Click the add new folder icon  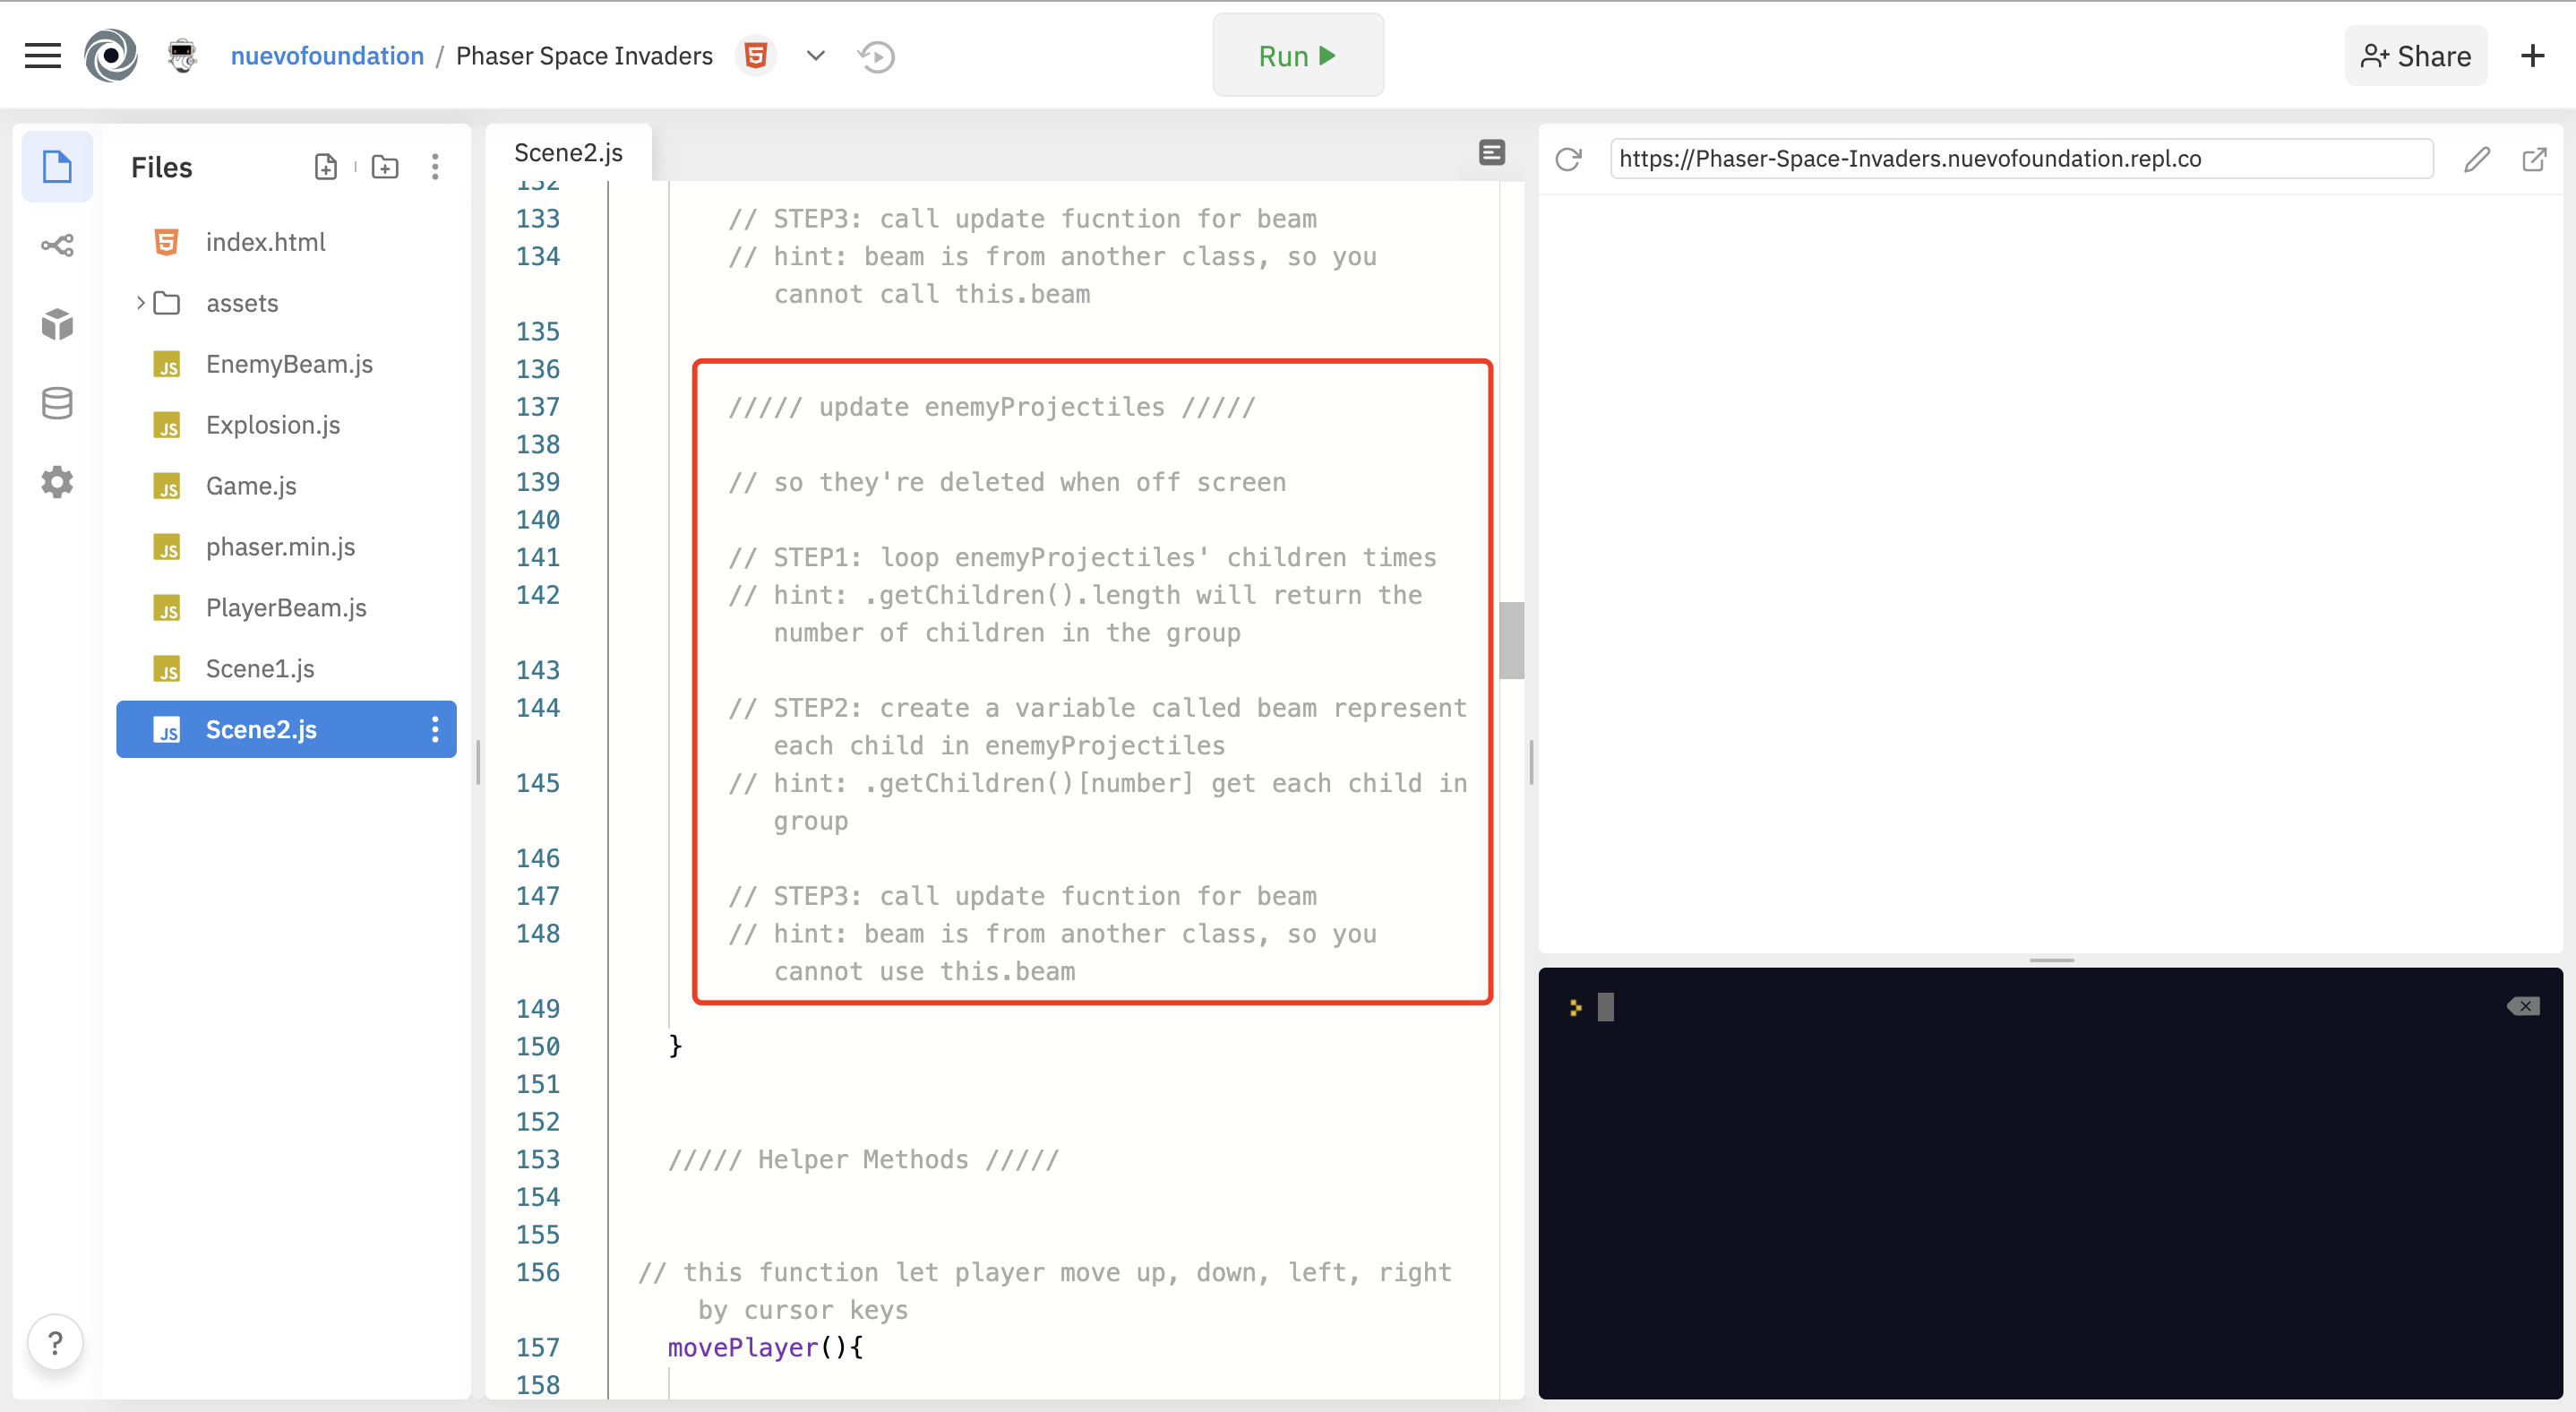click(x=385, y=167)
